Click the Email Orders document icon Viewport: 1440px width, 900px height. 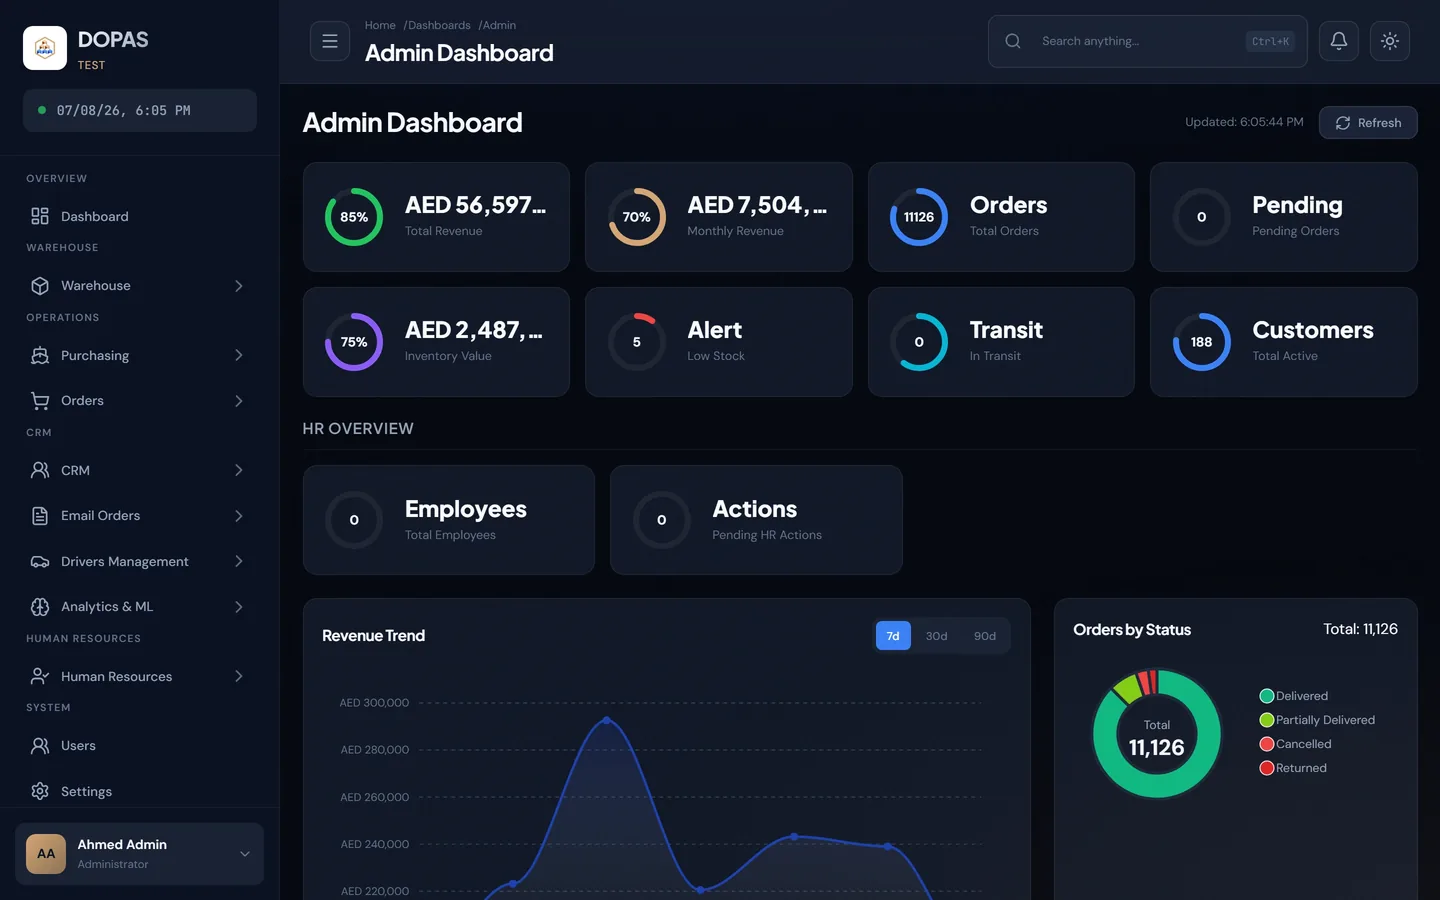click(40, 516)
